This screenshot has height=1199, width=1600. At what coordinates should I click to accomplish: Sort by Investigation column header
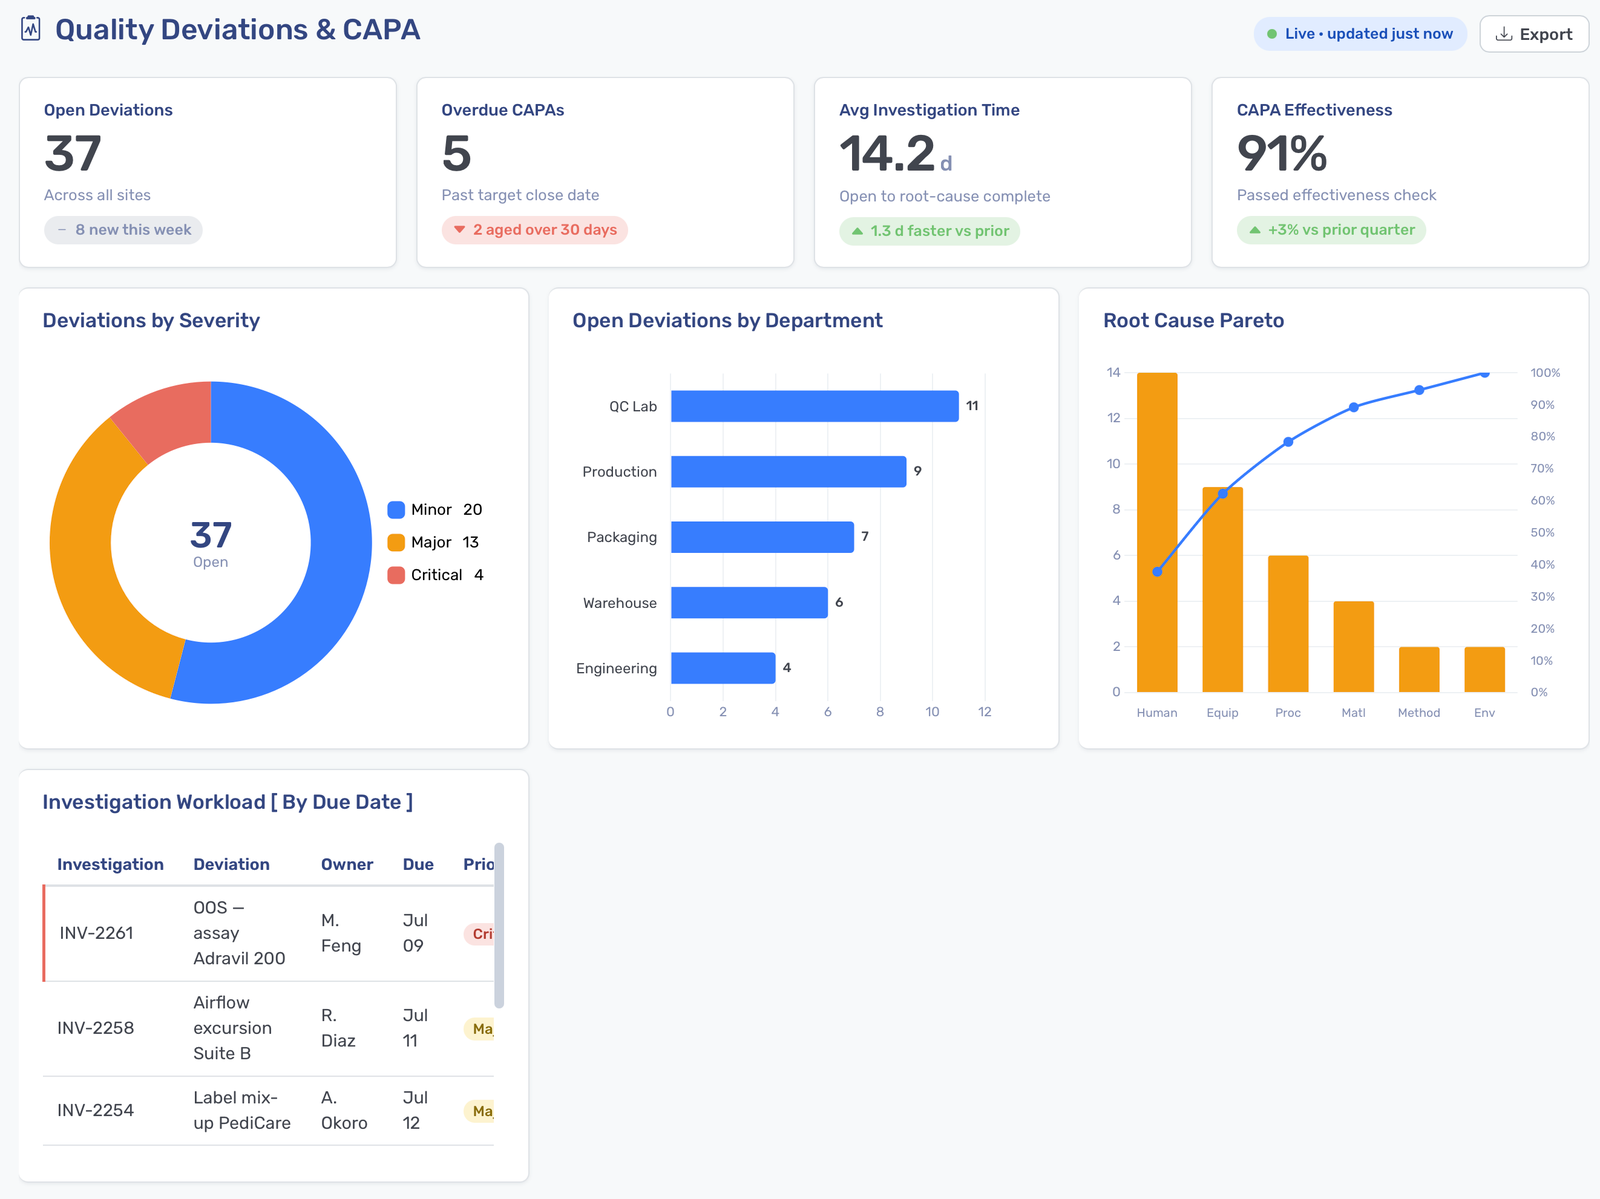[110, 865]
